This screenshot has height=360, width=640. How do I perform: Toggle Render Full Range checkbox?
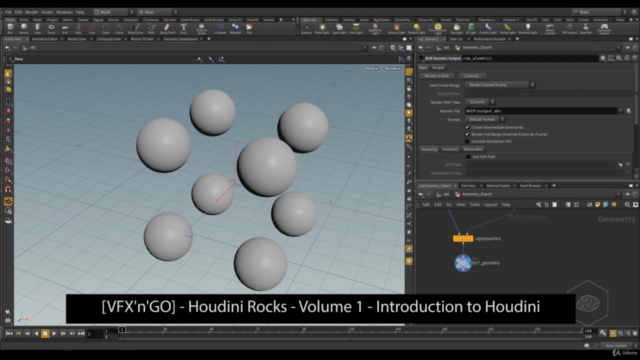467,134
